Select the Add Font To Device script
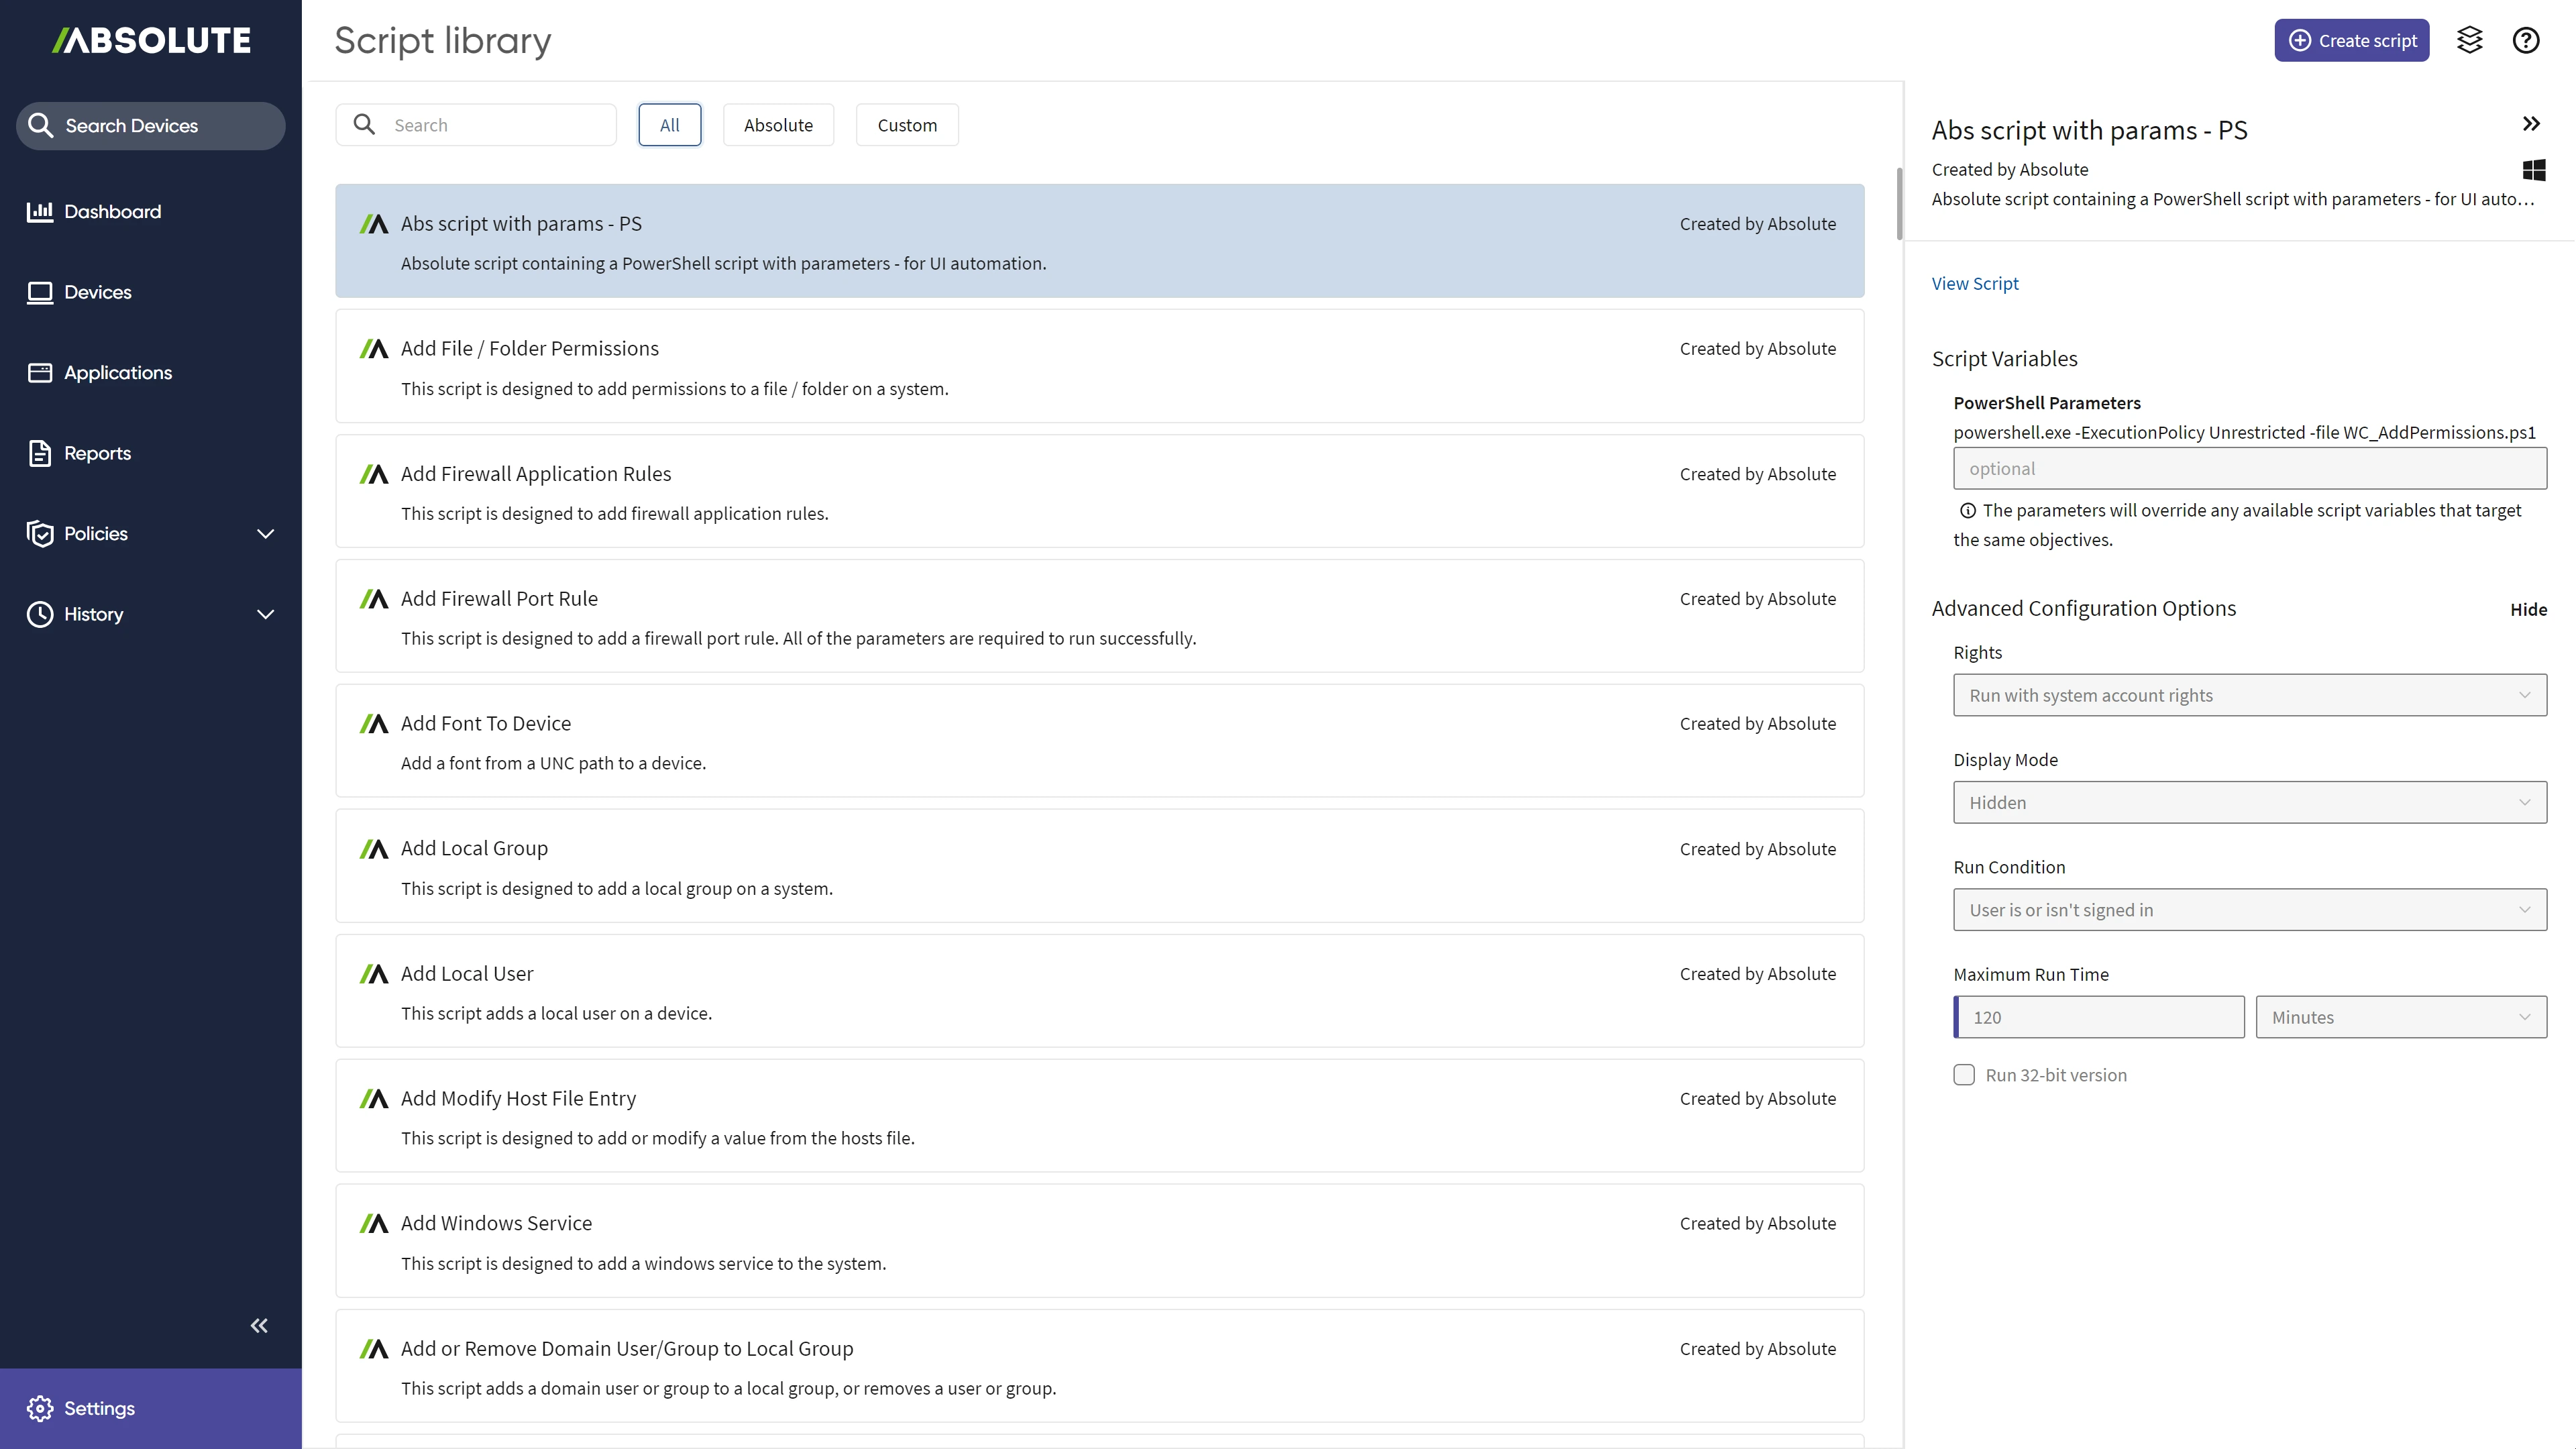This screenshot has height=1449, width=2576. (x=1100, y=741)
